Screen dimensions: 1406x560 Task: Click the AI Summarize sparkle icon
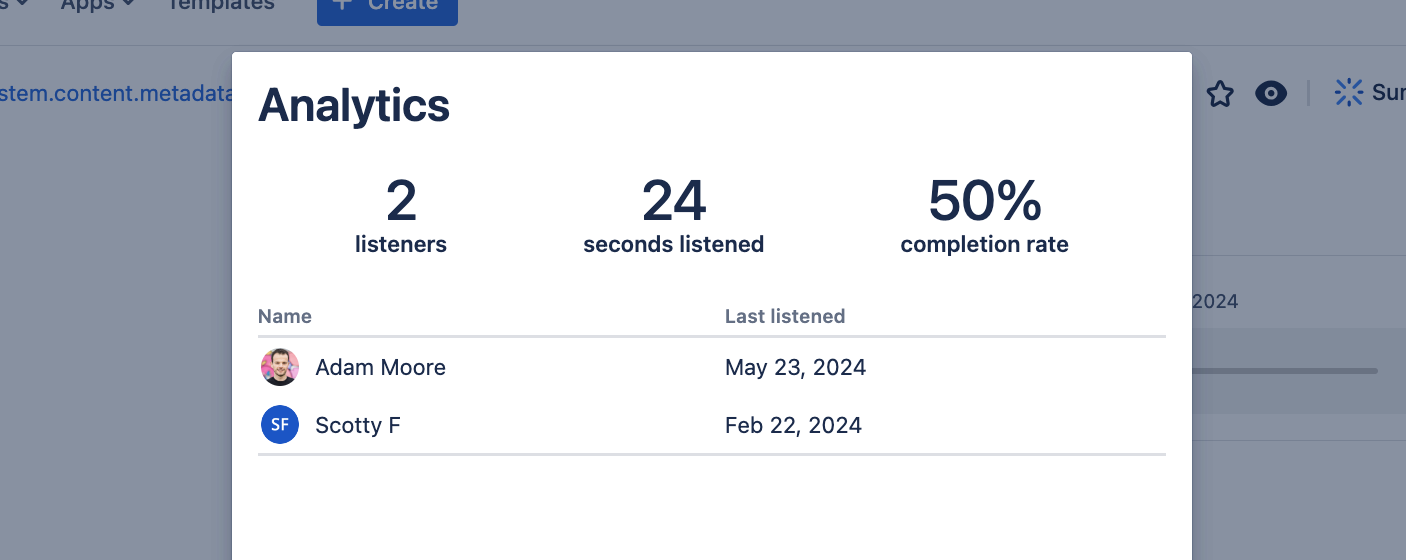[x=1349, y=93]
